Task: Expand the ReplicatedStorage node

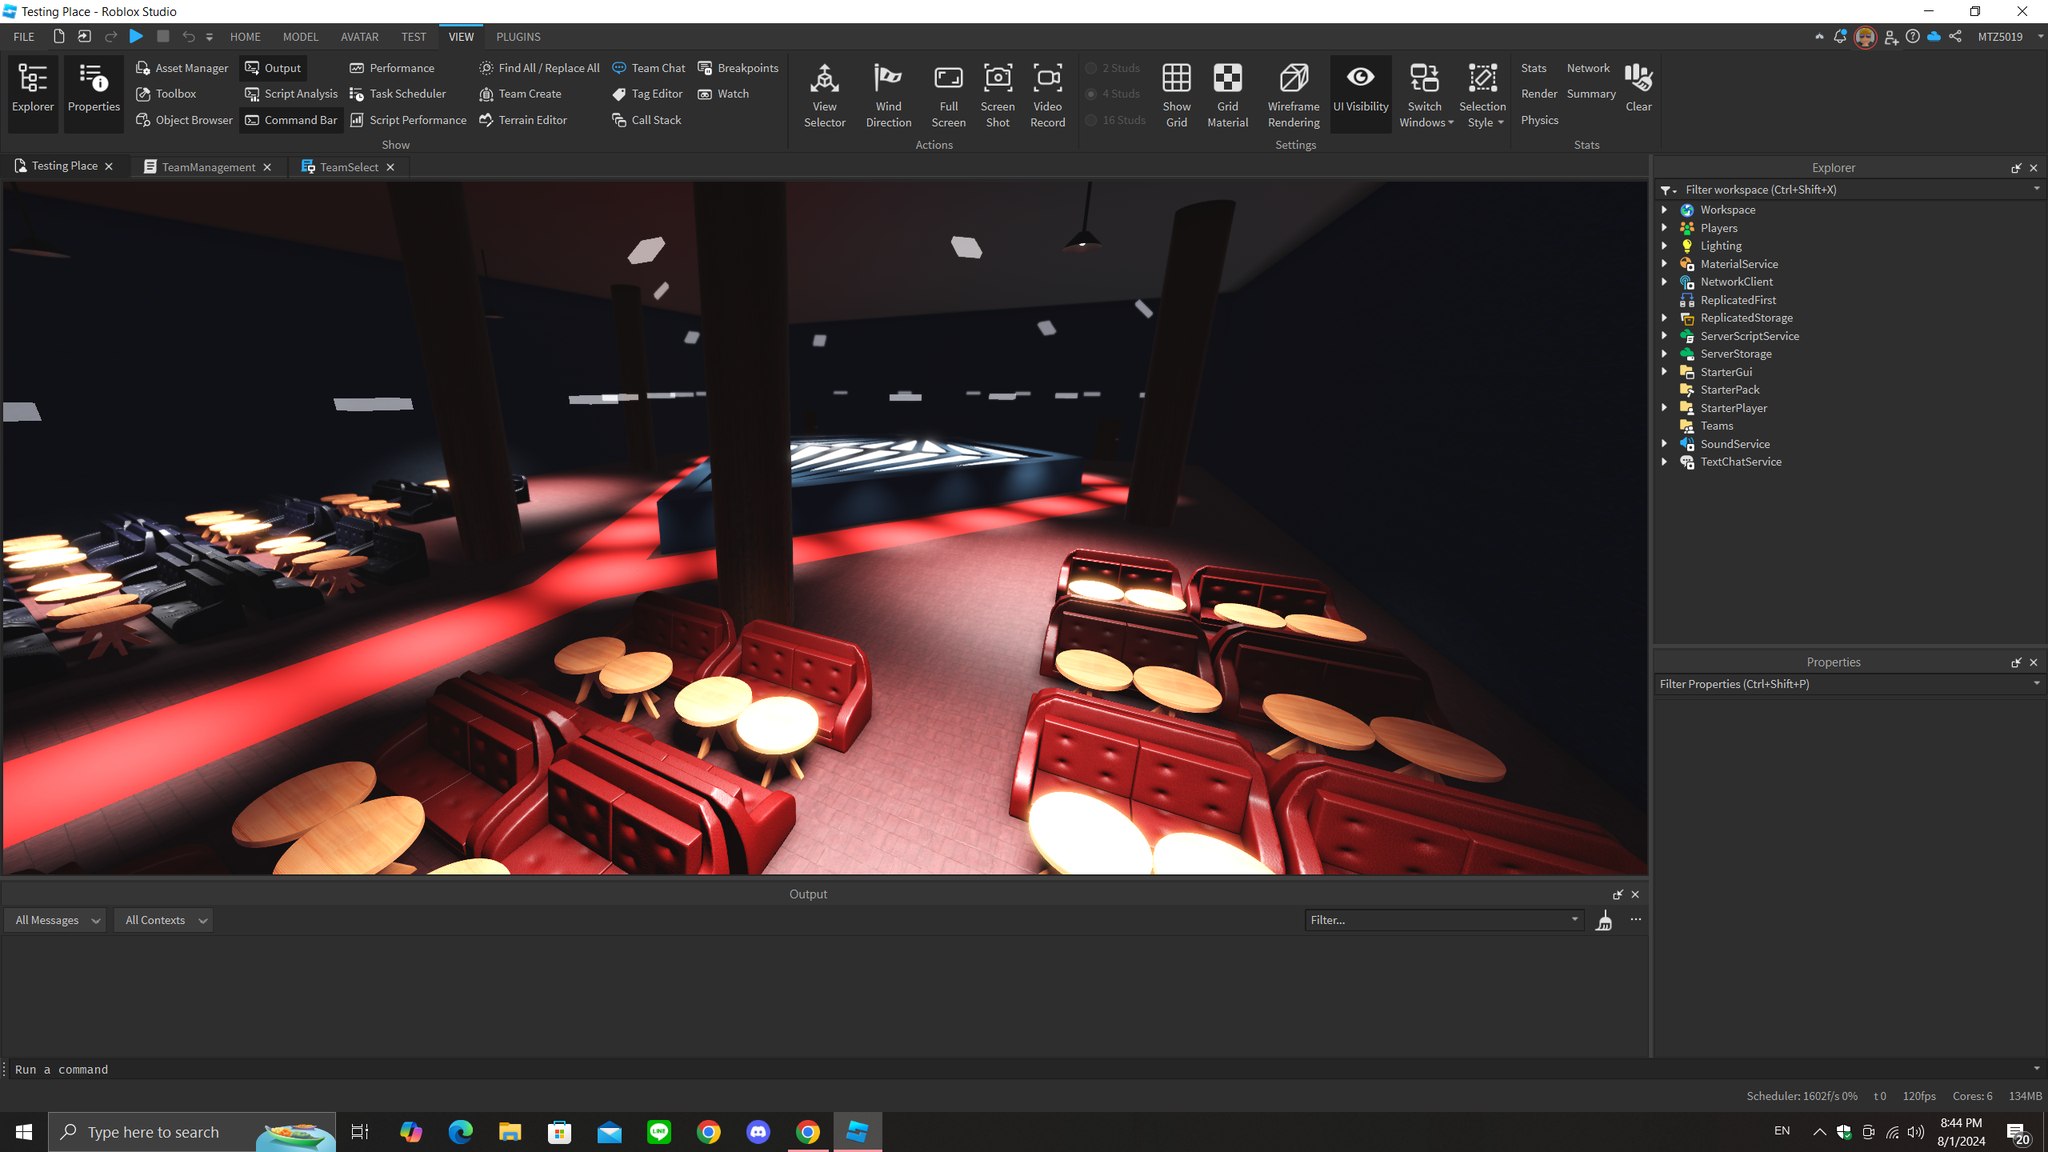Action: (x=1664, y=318)
